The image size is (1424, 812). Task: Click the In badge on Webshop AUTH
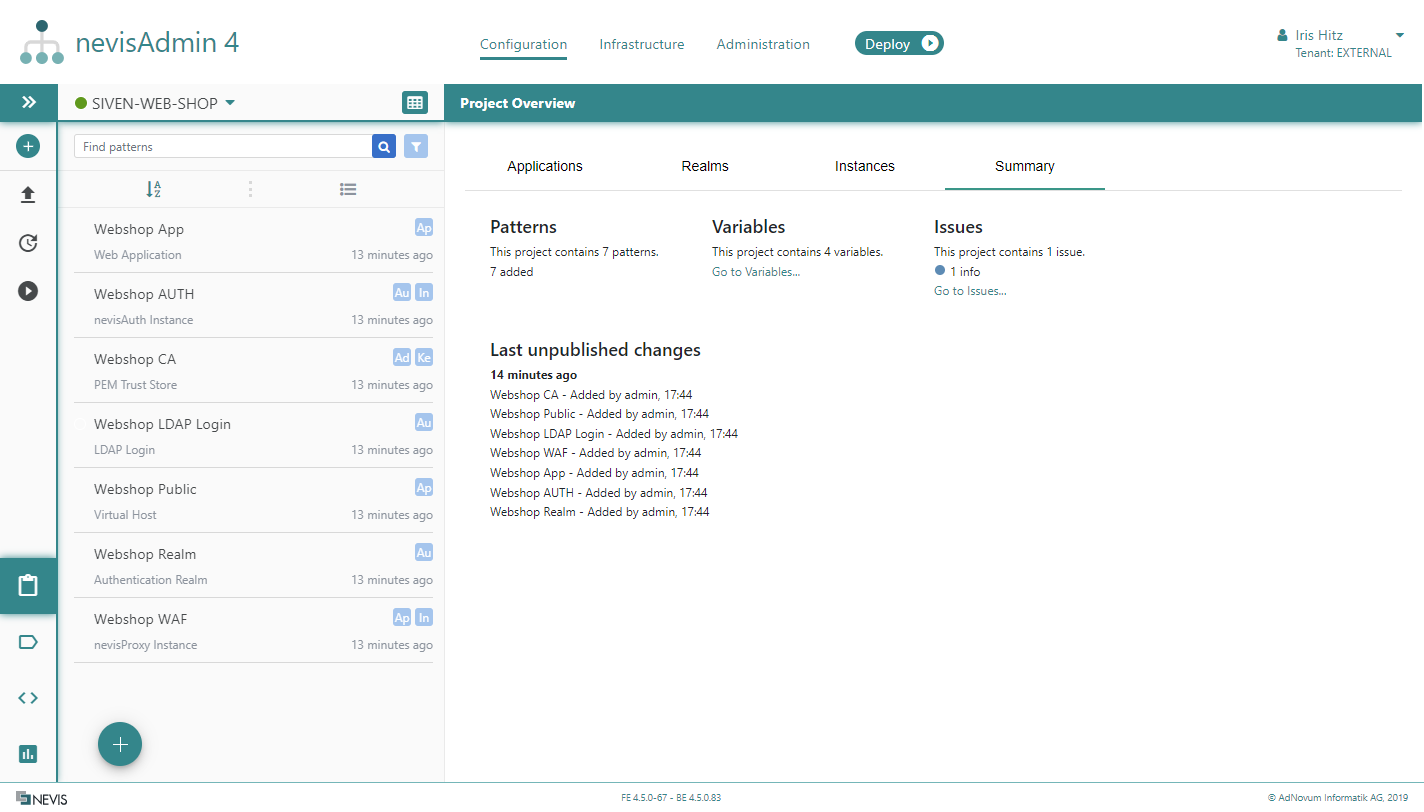click(424, 293)
